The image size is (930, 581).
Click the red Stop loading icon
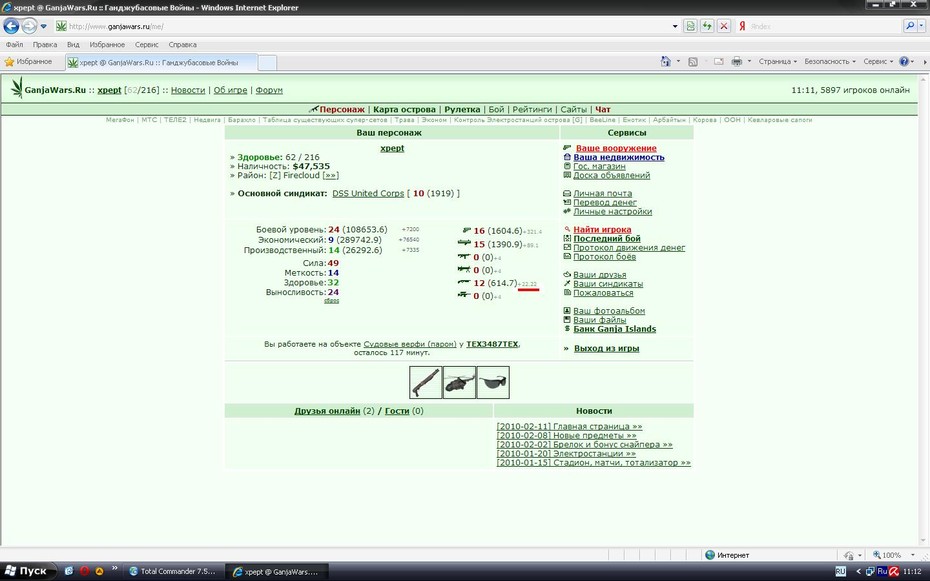tap(724, 26)
